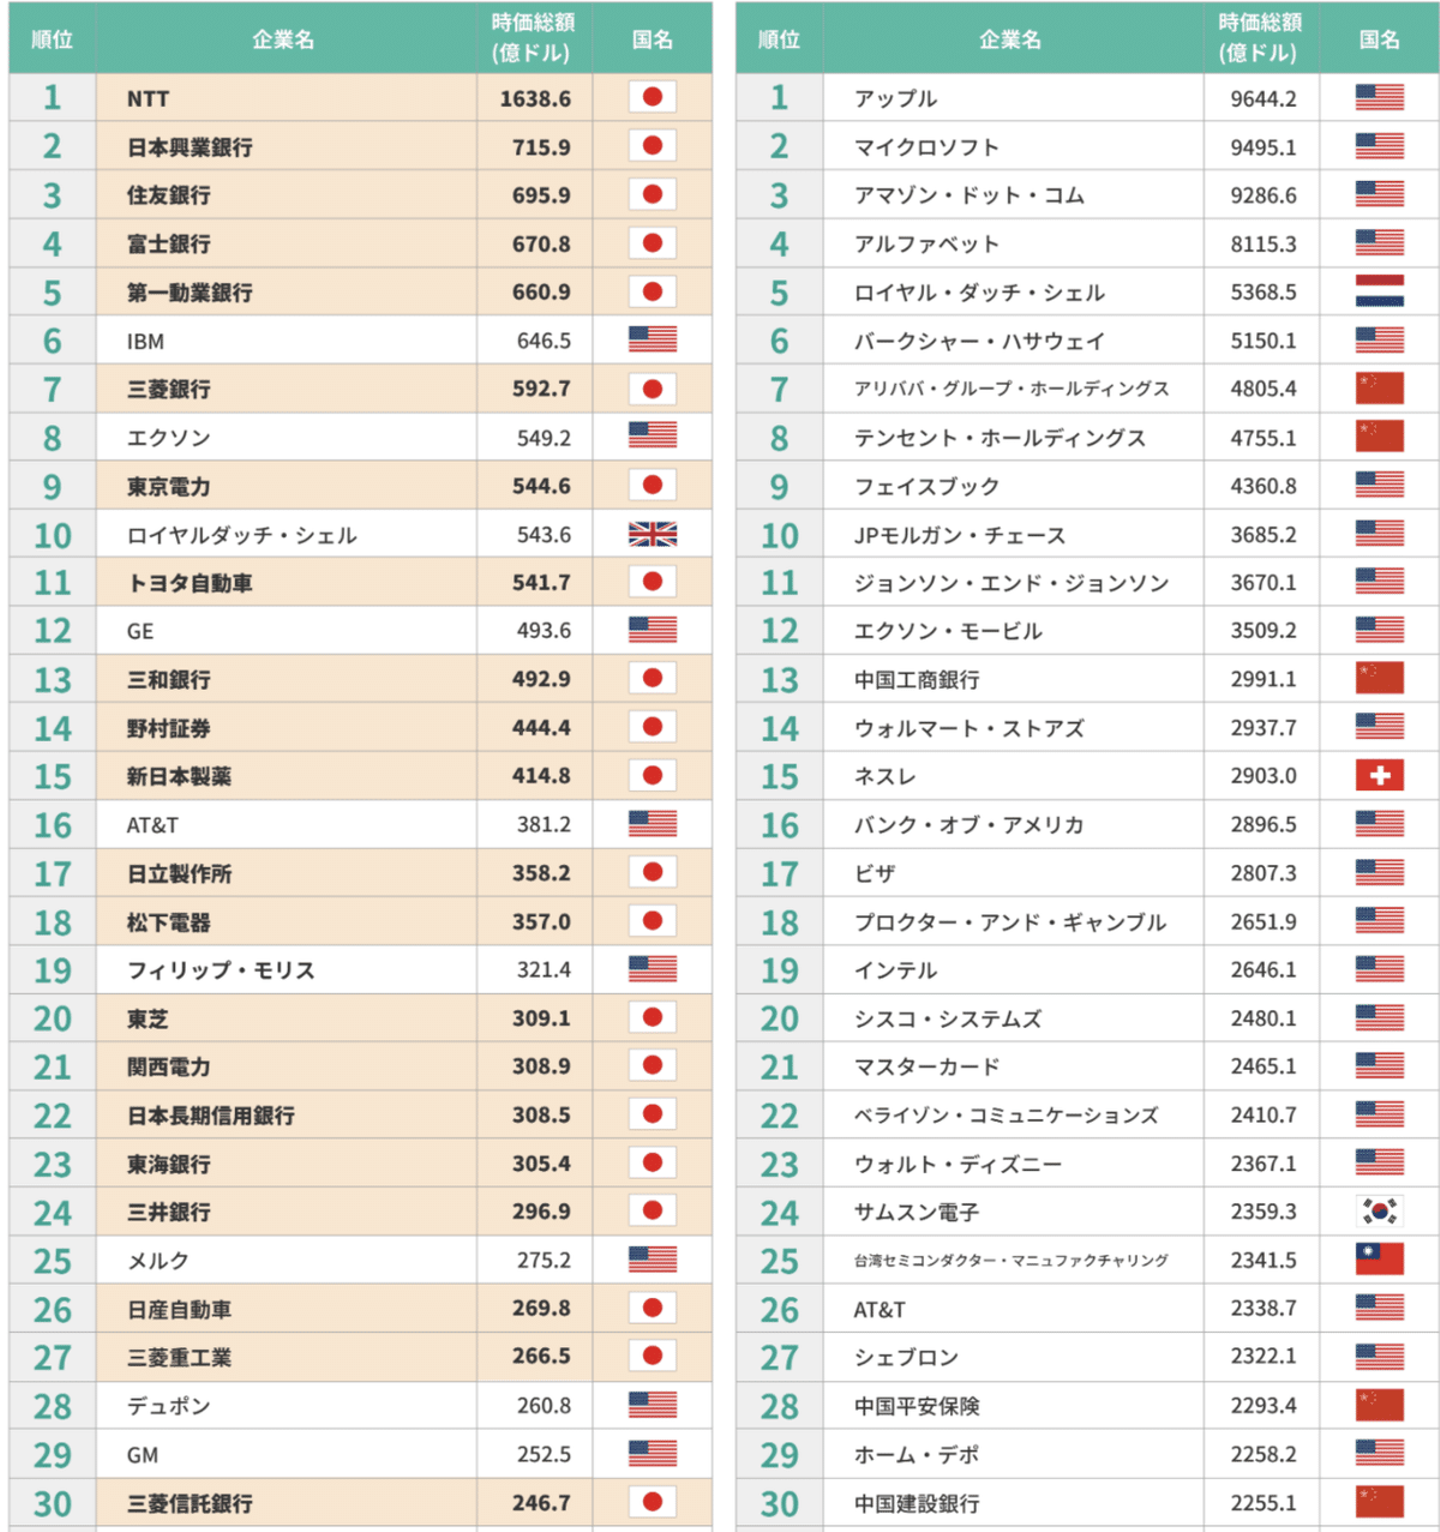Click the Japan flag in the 東芝 row

(x=653, y=1017)
